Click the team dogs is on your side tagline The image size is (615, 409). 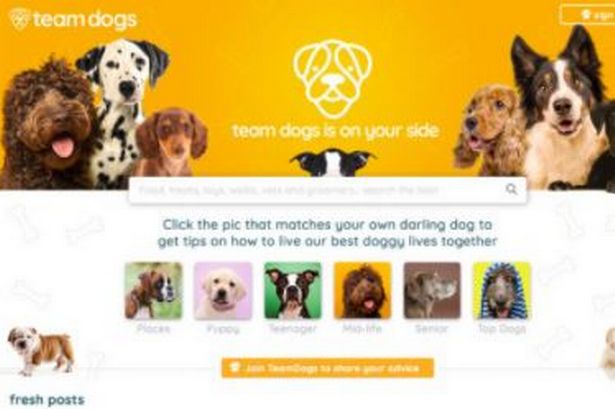[x=335, y=131]
